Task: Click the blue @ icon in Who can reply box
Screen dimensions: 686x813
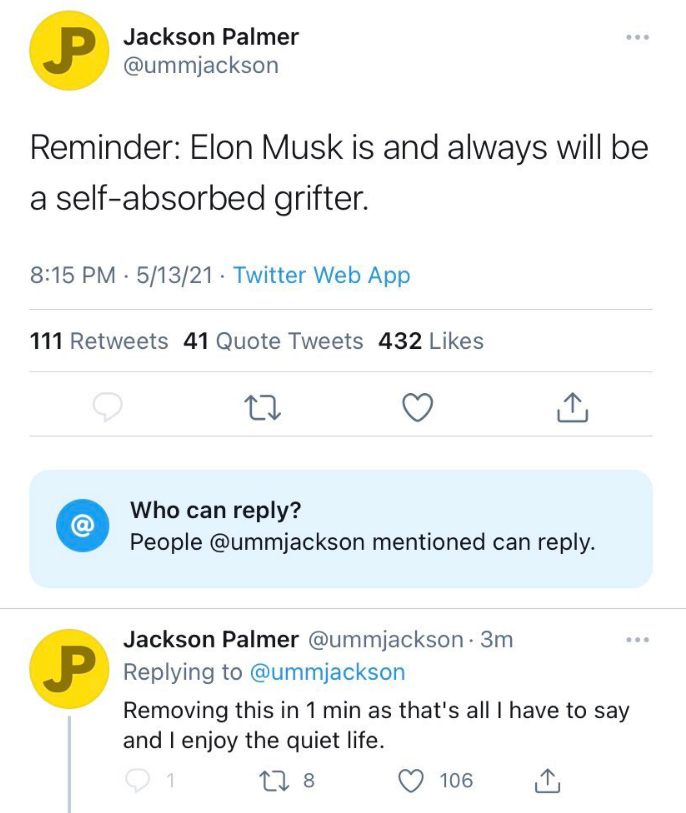Action: [x=82, y=525]
